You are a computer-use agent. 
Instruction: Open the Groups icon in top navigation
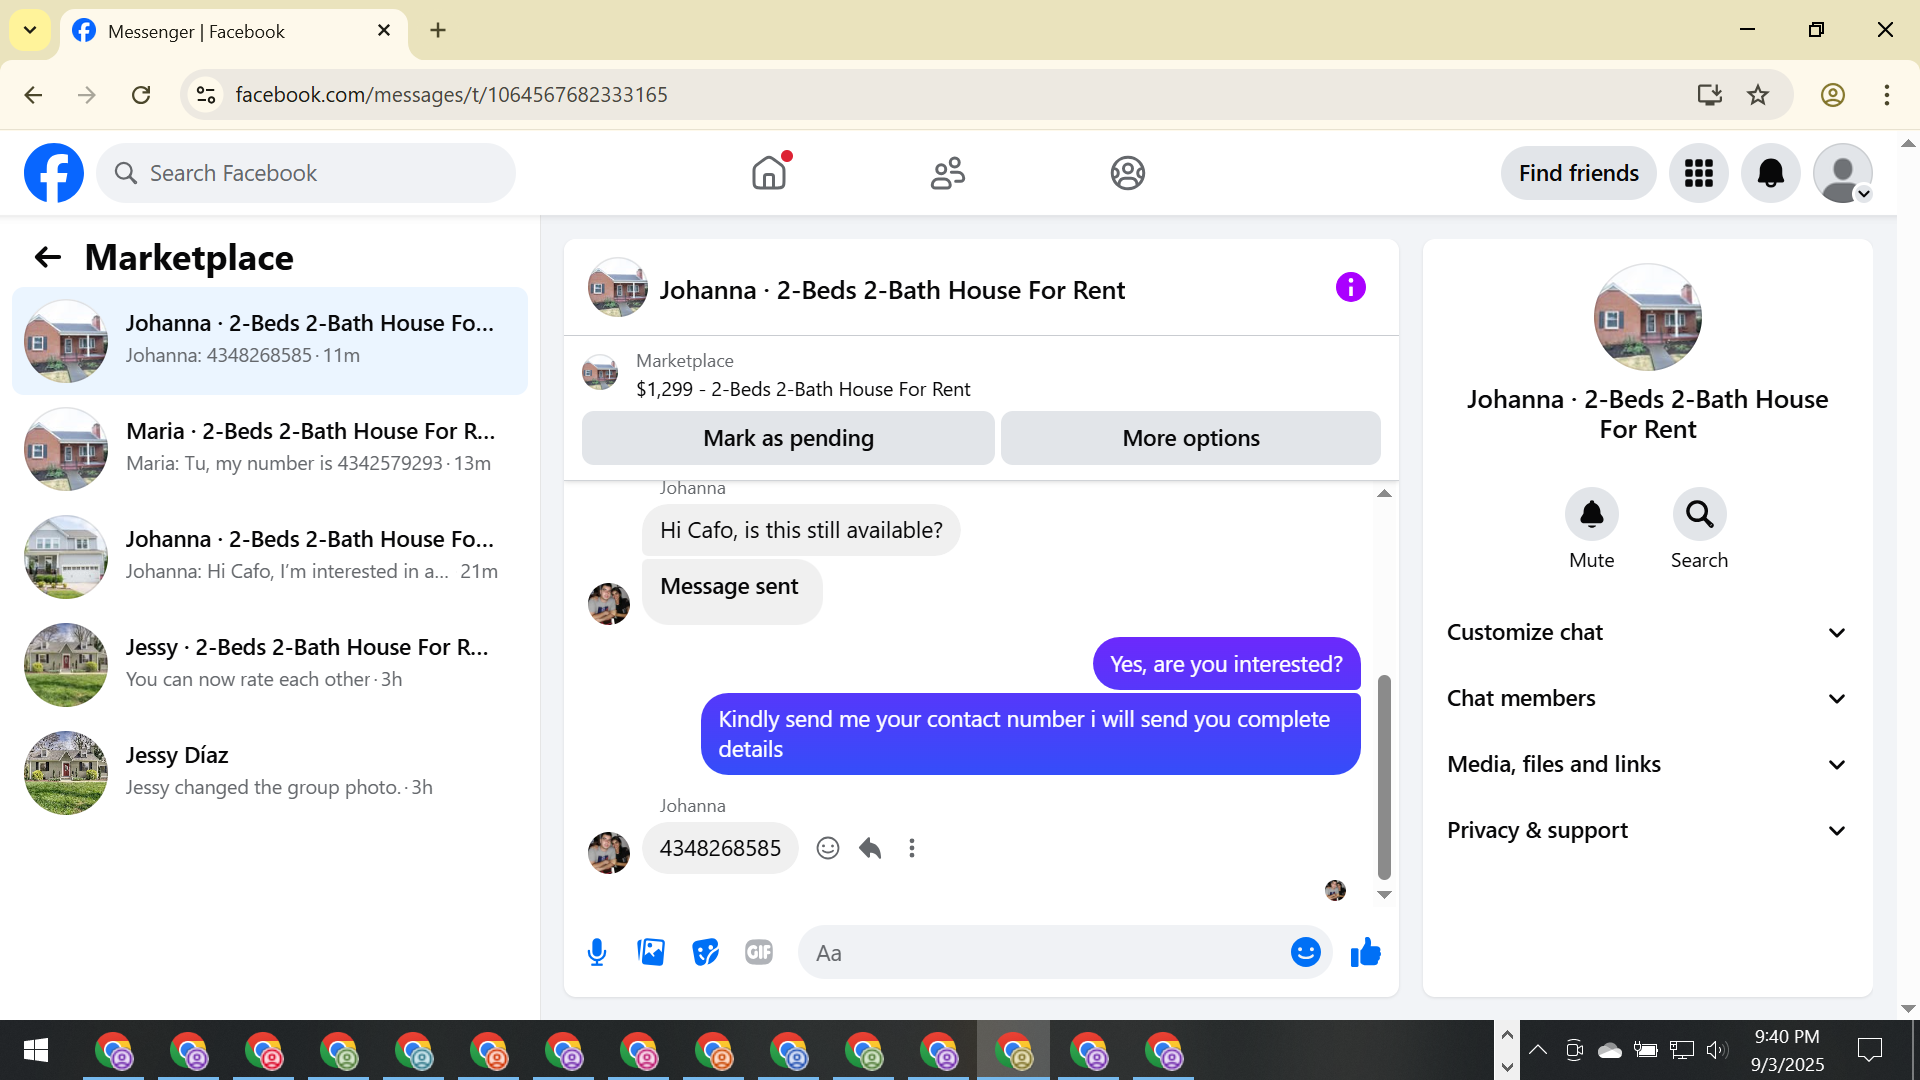(x=1127, y=173)
